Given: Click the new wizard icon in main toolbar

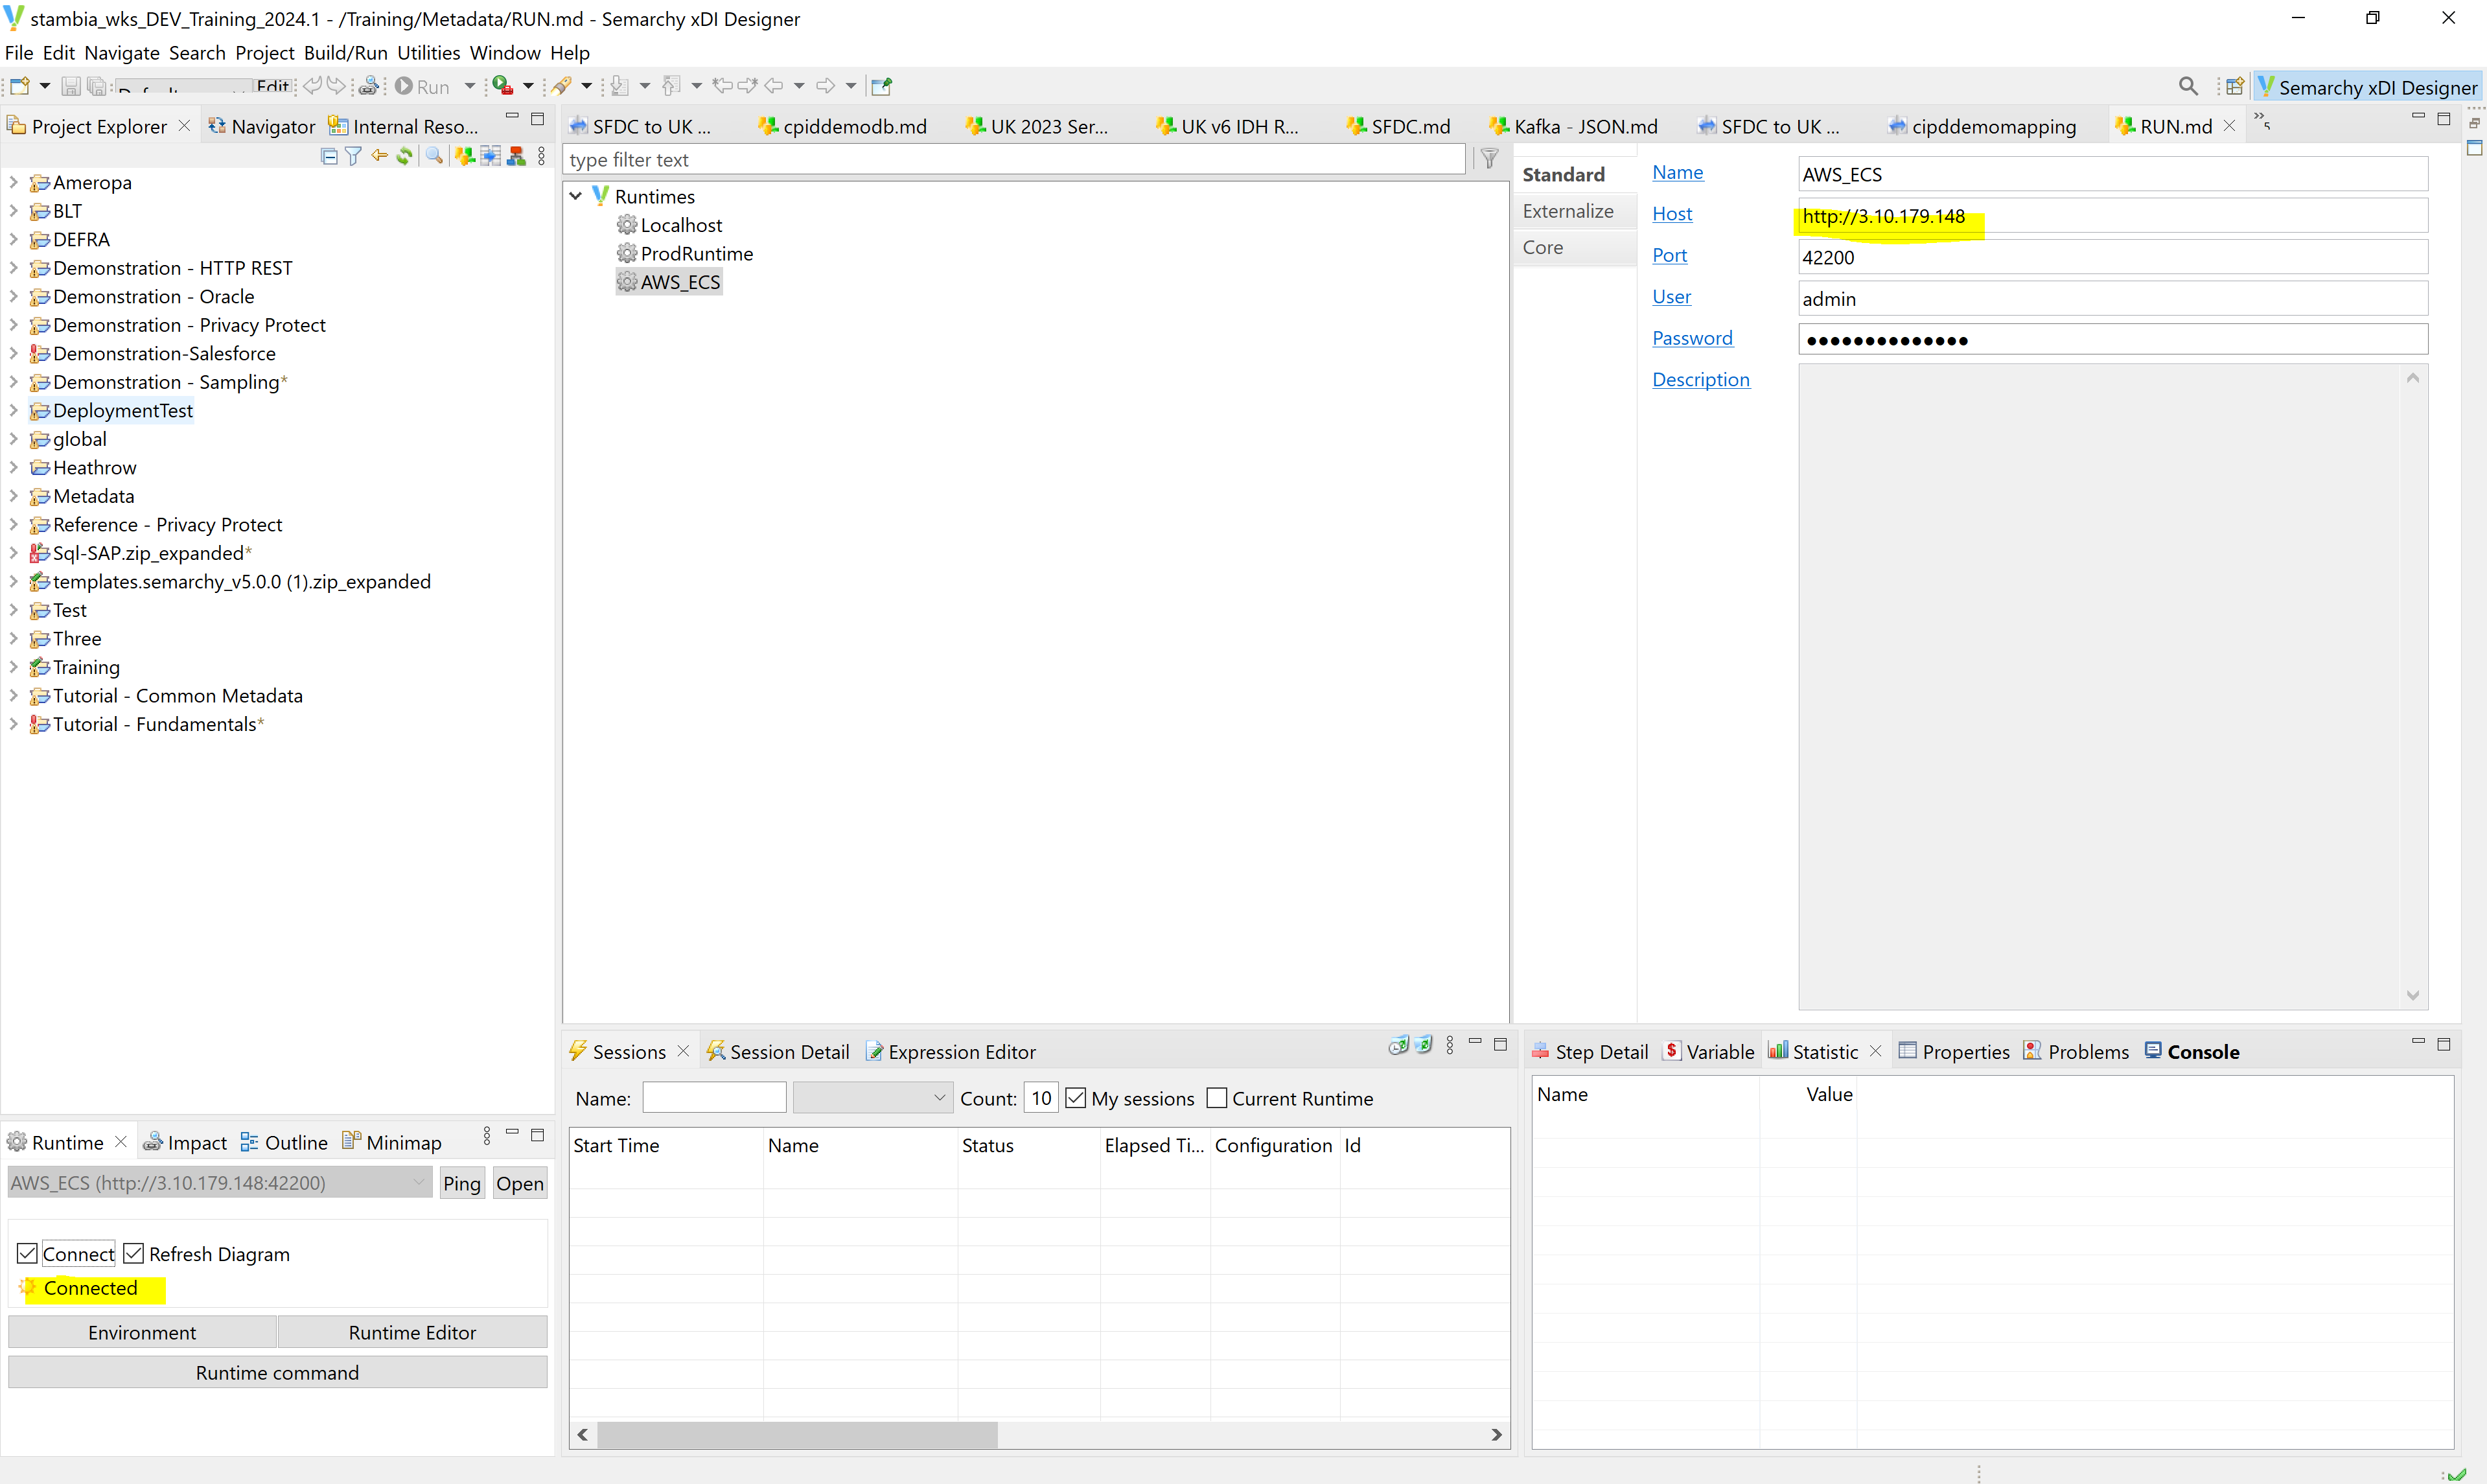Looking at the screenshot, I should tap(19, 86).
